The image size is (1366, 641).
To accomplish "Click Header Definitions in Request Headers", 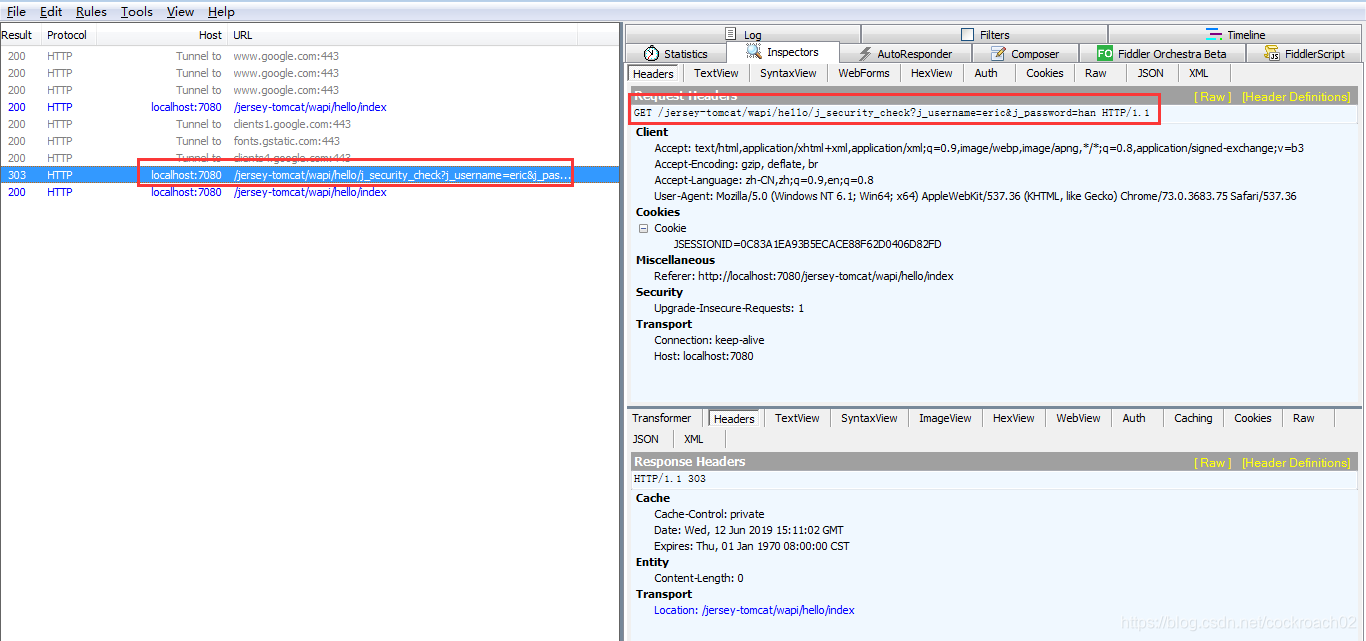I will click(x=1296, y=97).
